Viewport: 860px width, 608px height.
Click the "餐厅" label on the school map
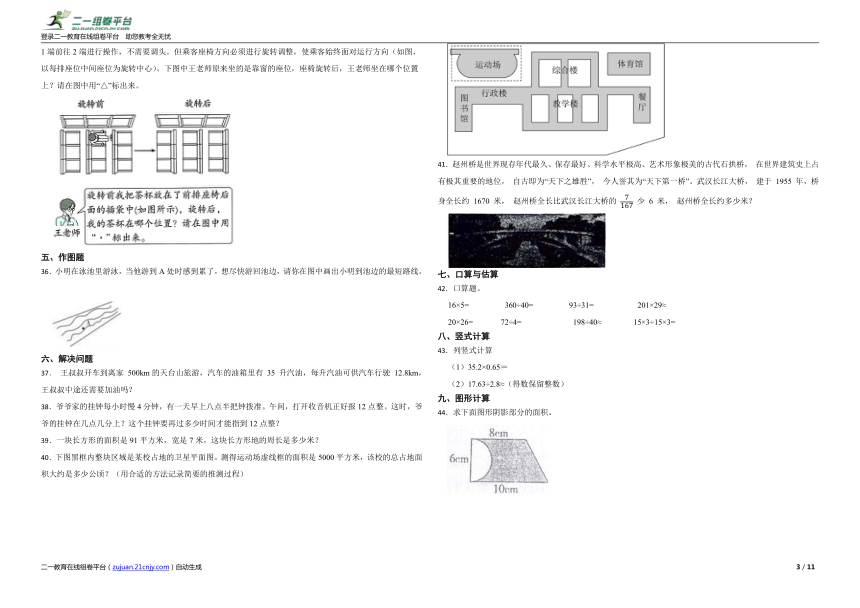(x=642, y=102)
